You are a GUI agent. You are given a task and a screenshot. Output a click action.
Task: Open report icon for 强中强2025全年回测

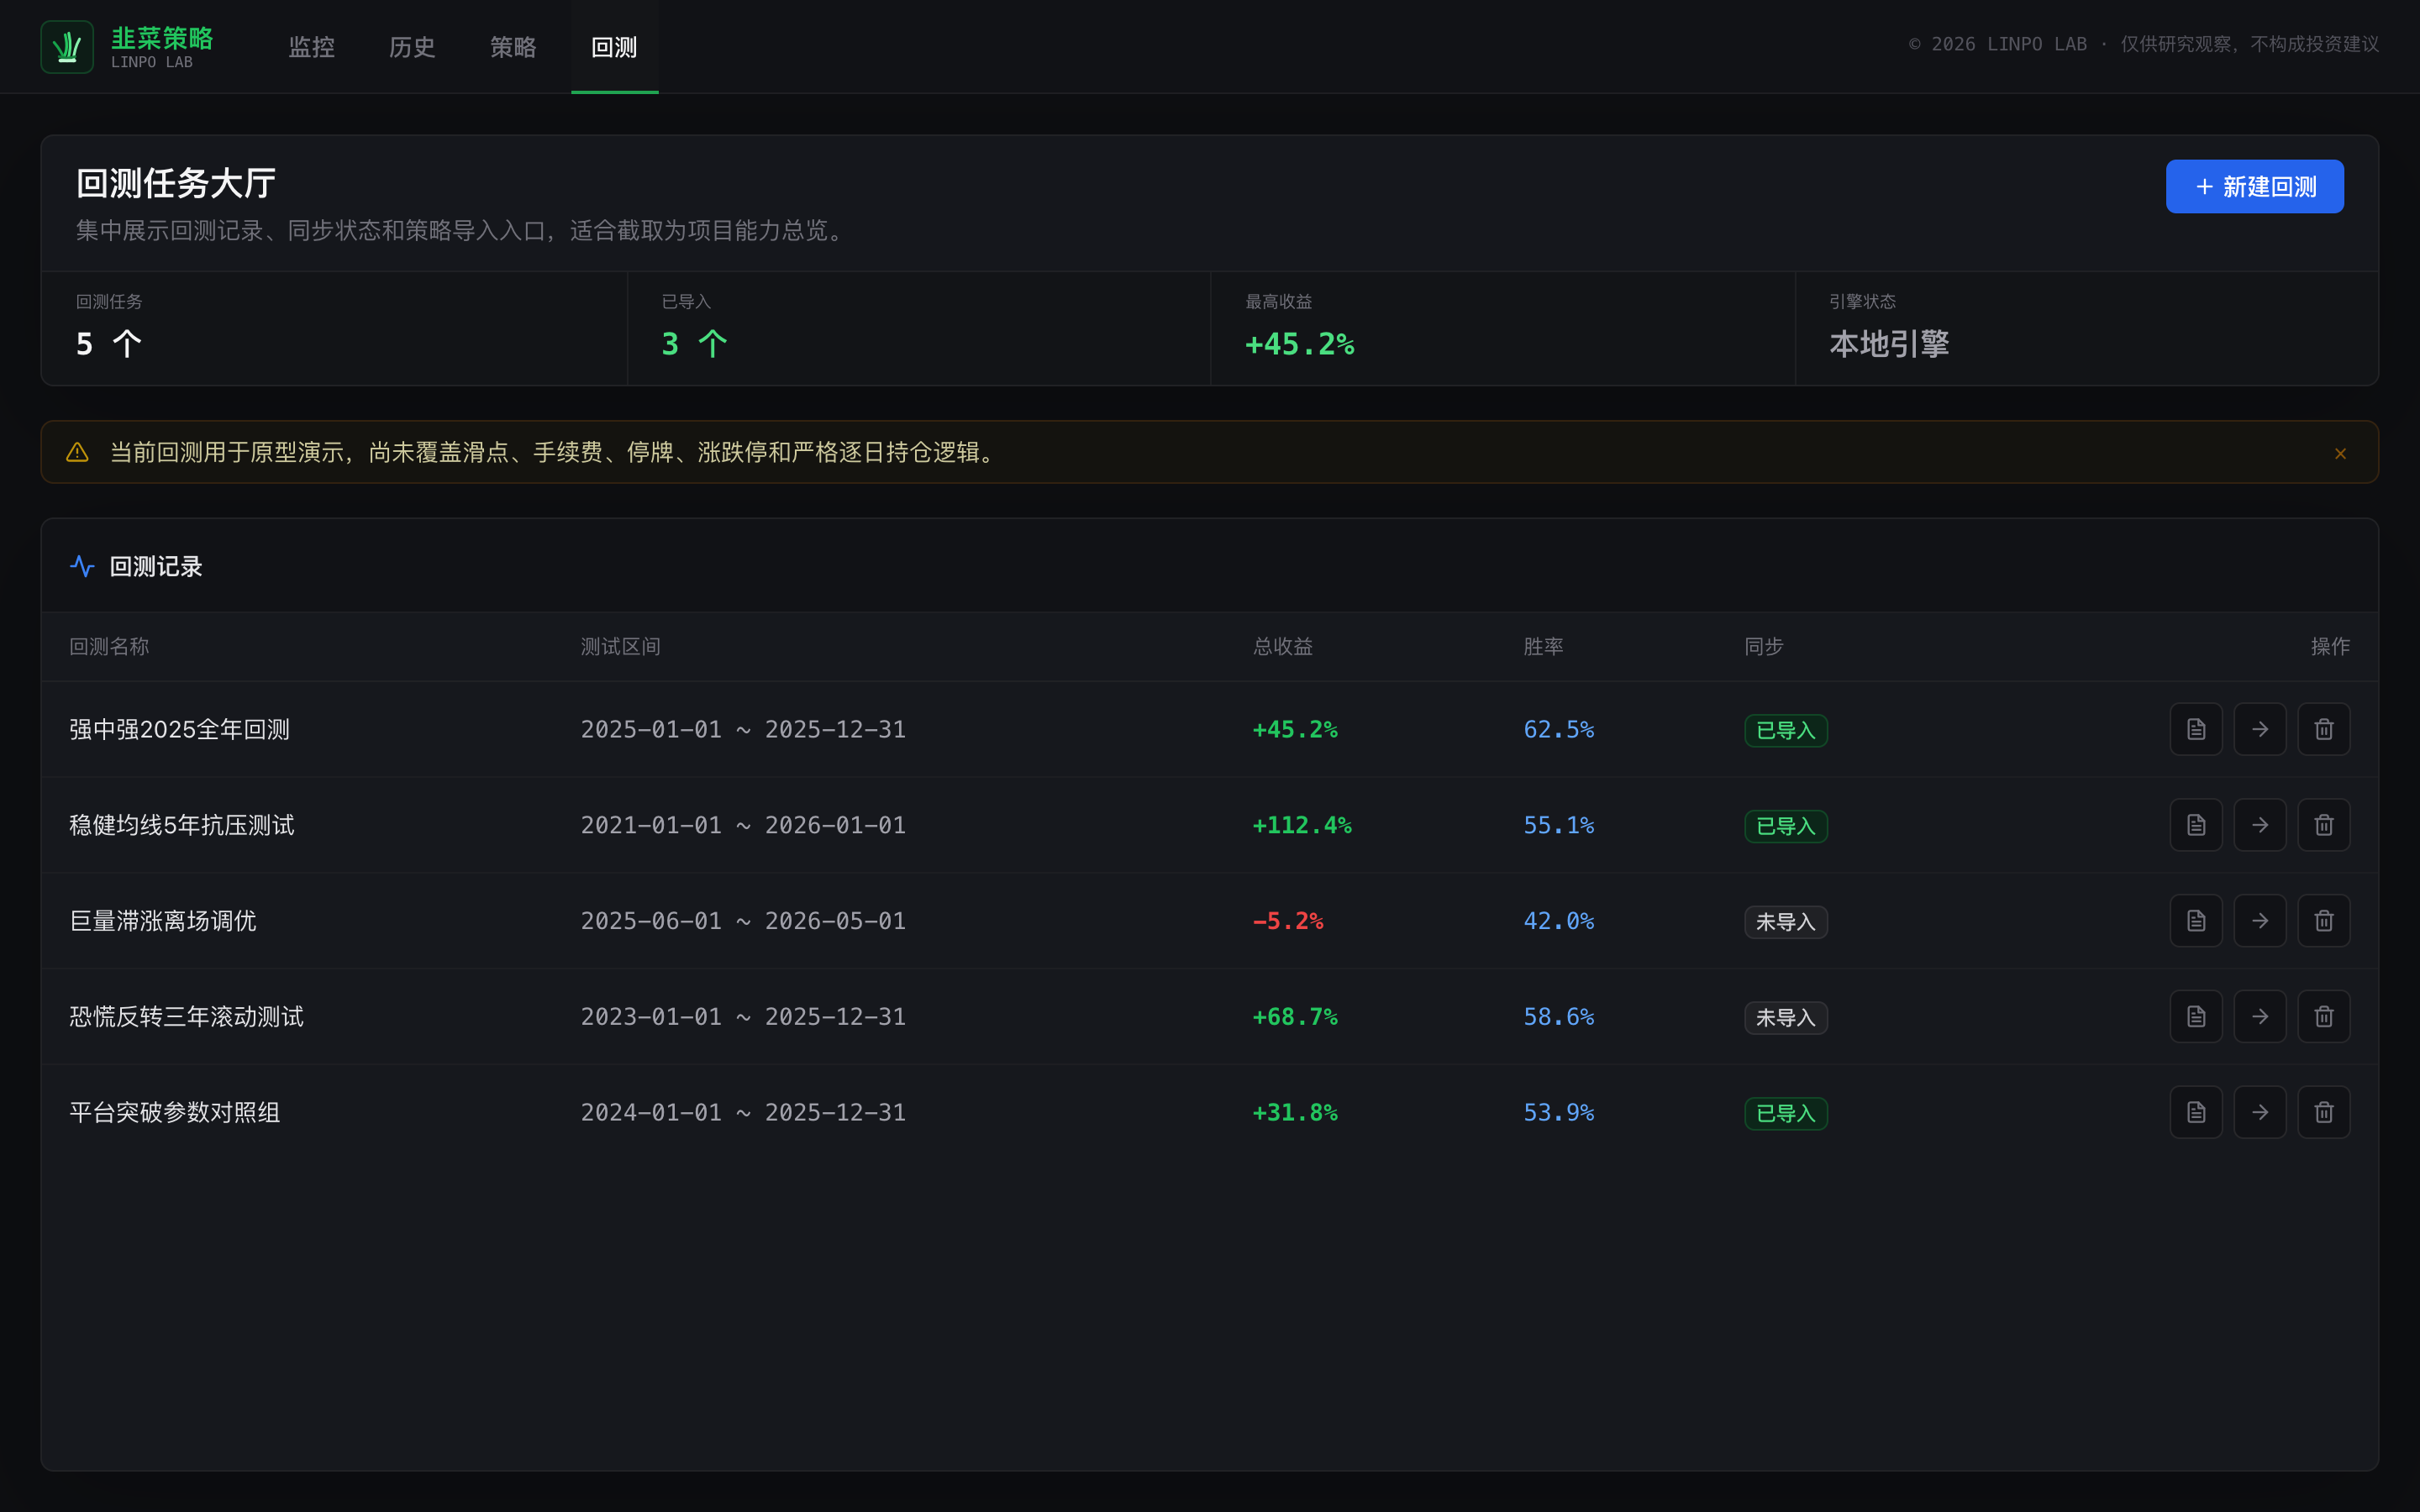click(x=2196, y=729)
